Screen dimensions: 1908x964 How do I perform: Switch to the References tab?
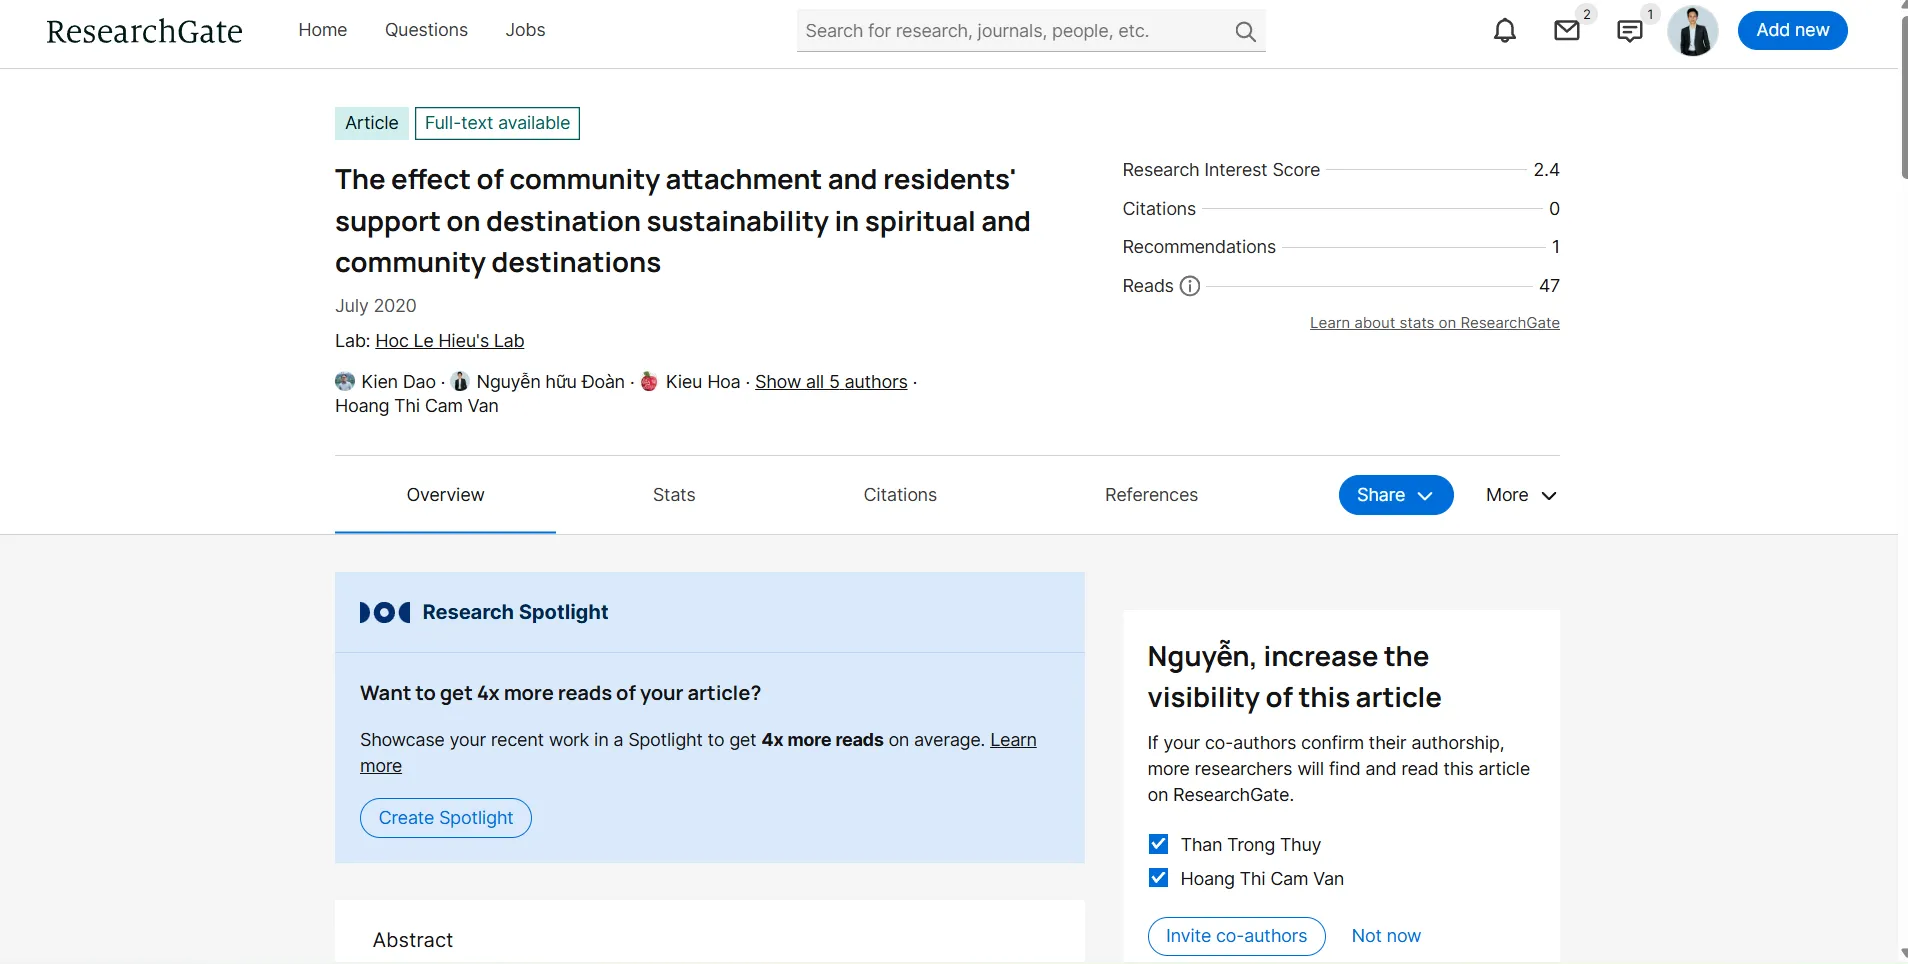tap(1151, 495)
